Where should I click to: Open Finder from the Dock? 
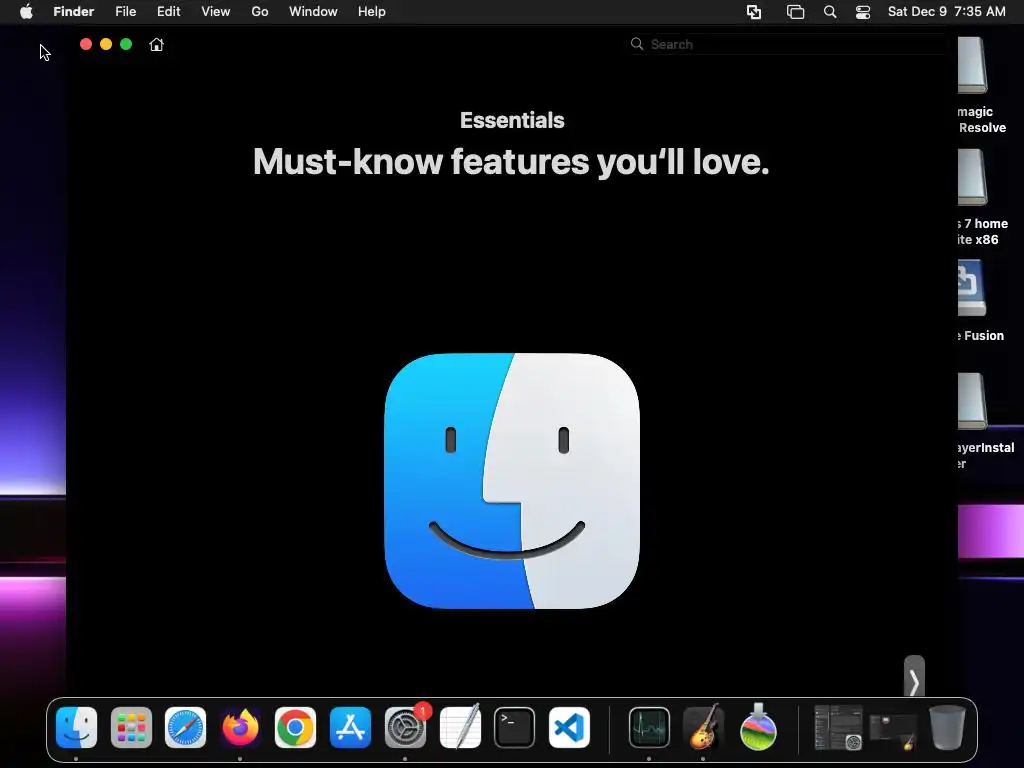point(76,728)
